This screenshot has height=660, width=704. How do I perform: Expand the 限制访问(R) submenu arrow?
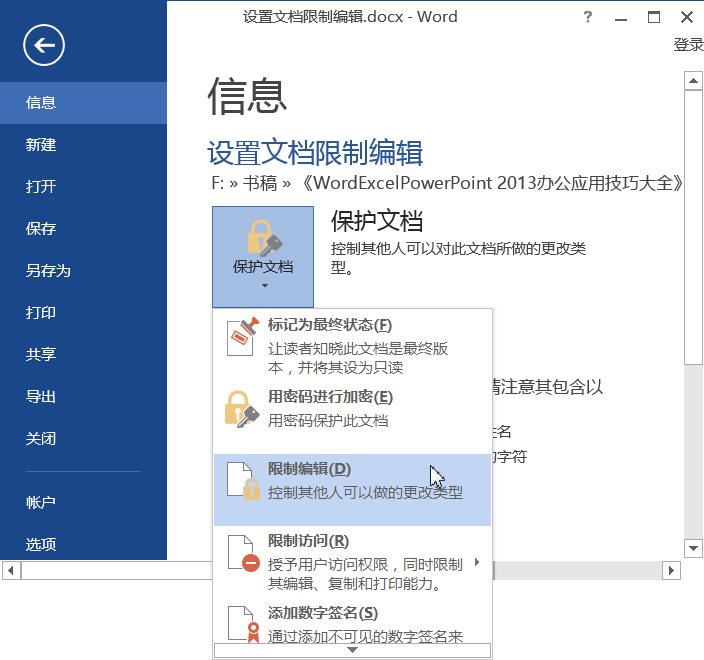click(x=477, y=562)
